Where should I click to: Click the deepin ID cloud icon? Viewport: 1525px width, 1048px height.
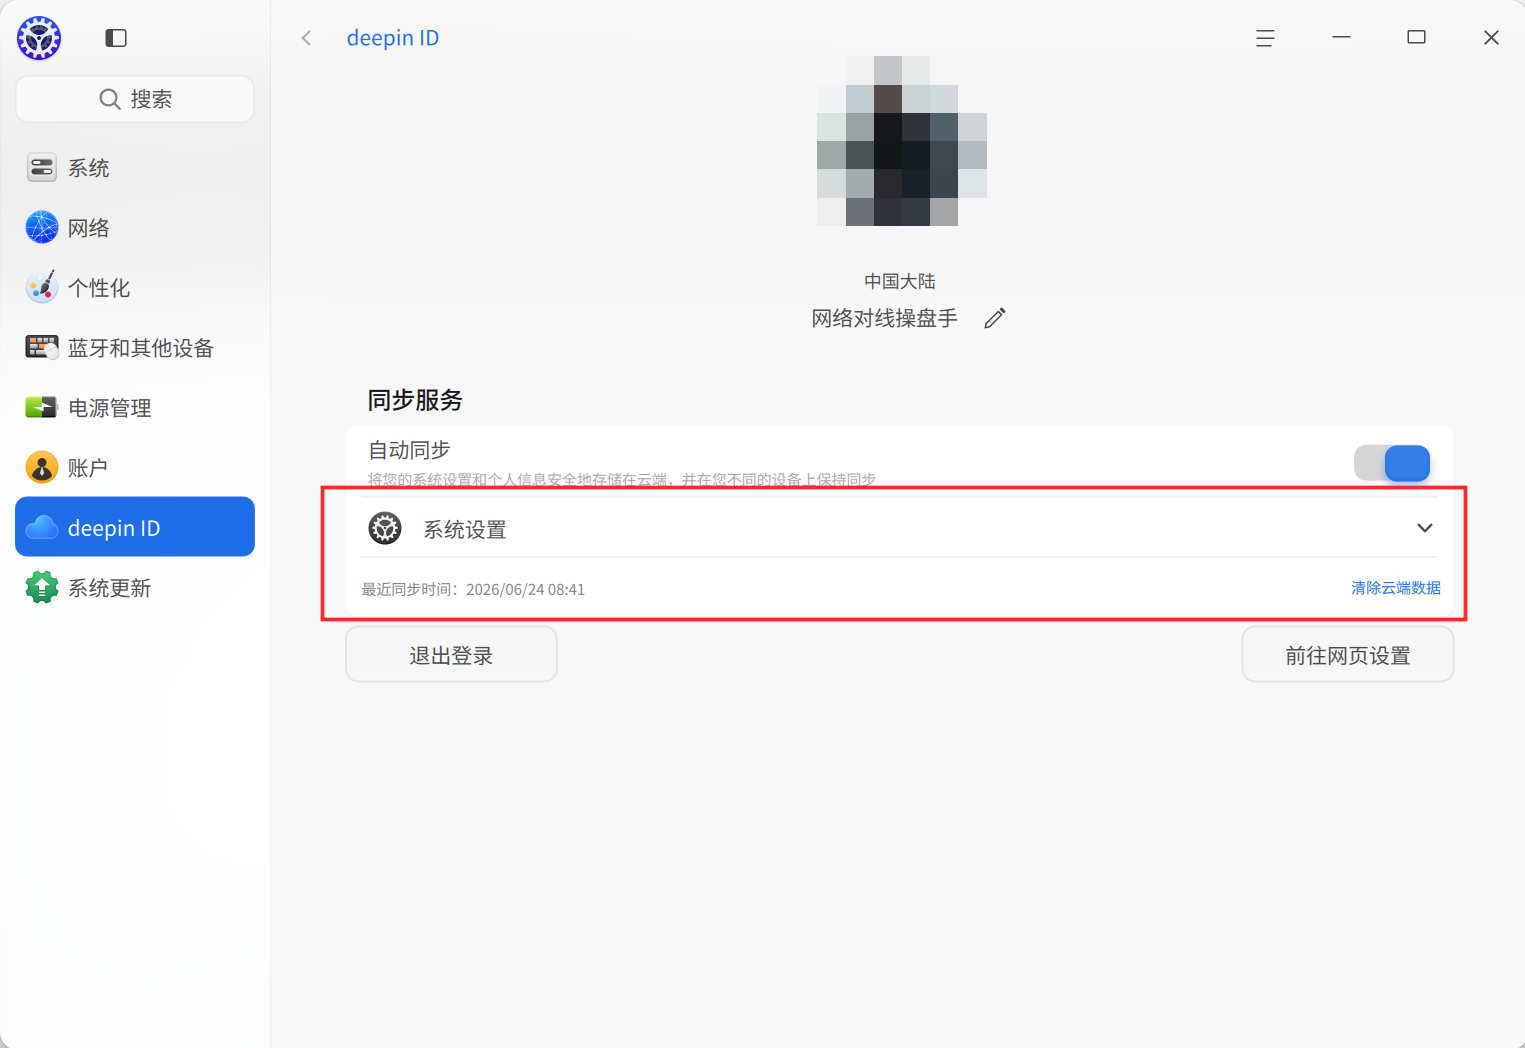[41, 528]
